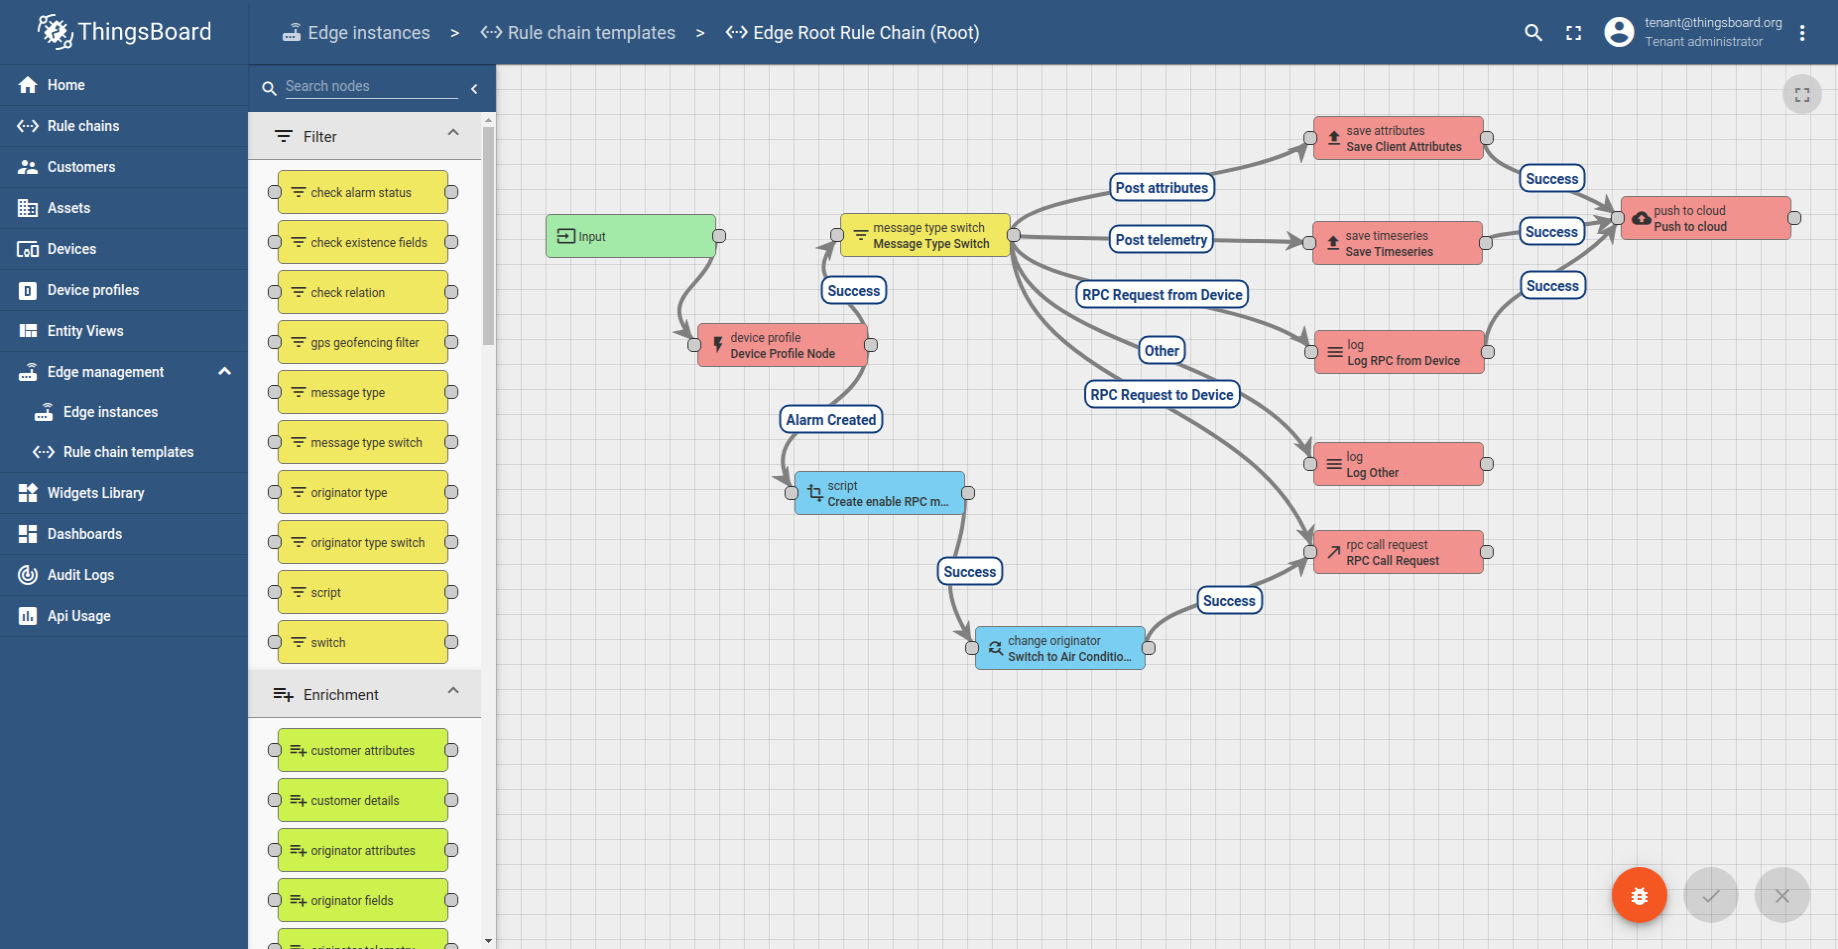Pick gps geofencing filter node
This screenshot has width=1838, height=949.
363,342
